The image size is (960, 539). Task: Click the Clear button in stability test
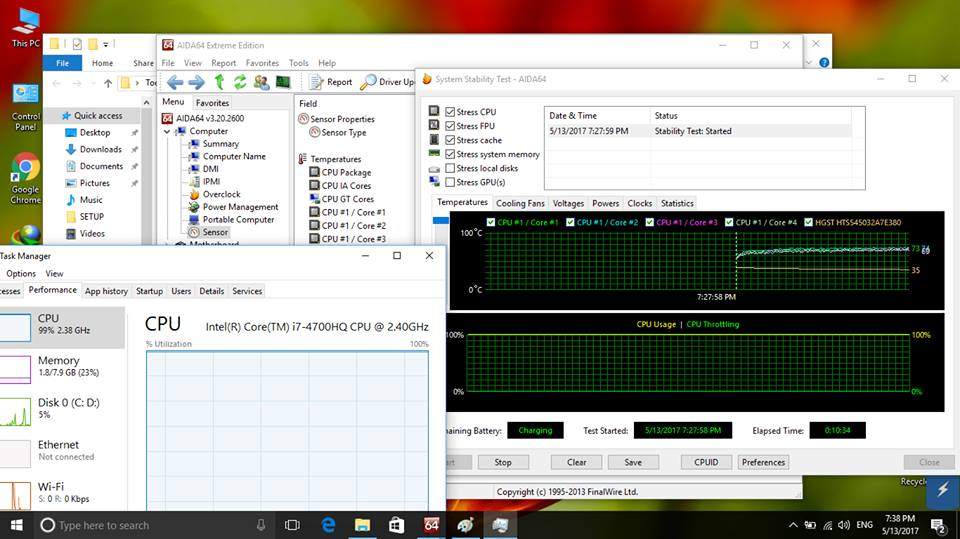point(576,462)
